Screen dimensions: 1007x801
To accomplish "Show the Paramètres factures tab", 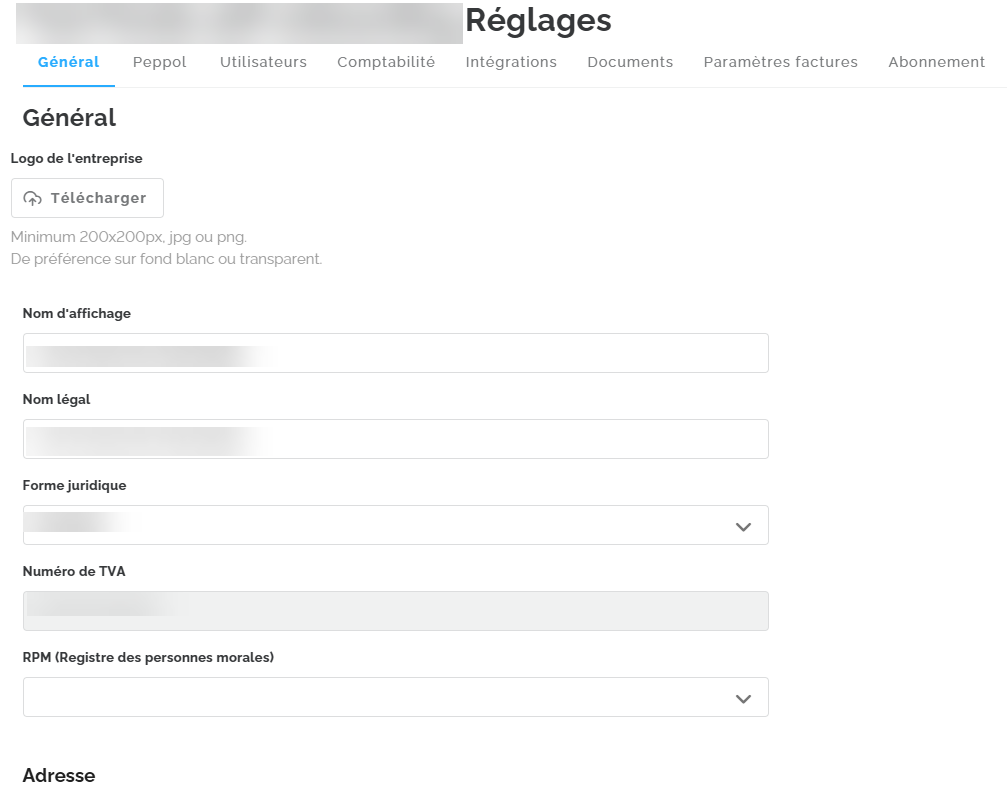I will (x=780, y=62).
